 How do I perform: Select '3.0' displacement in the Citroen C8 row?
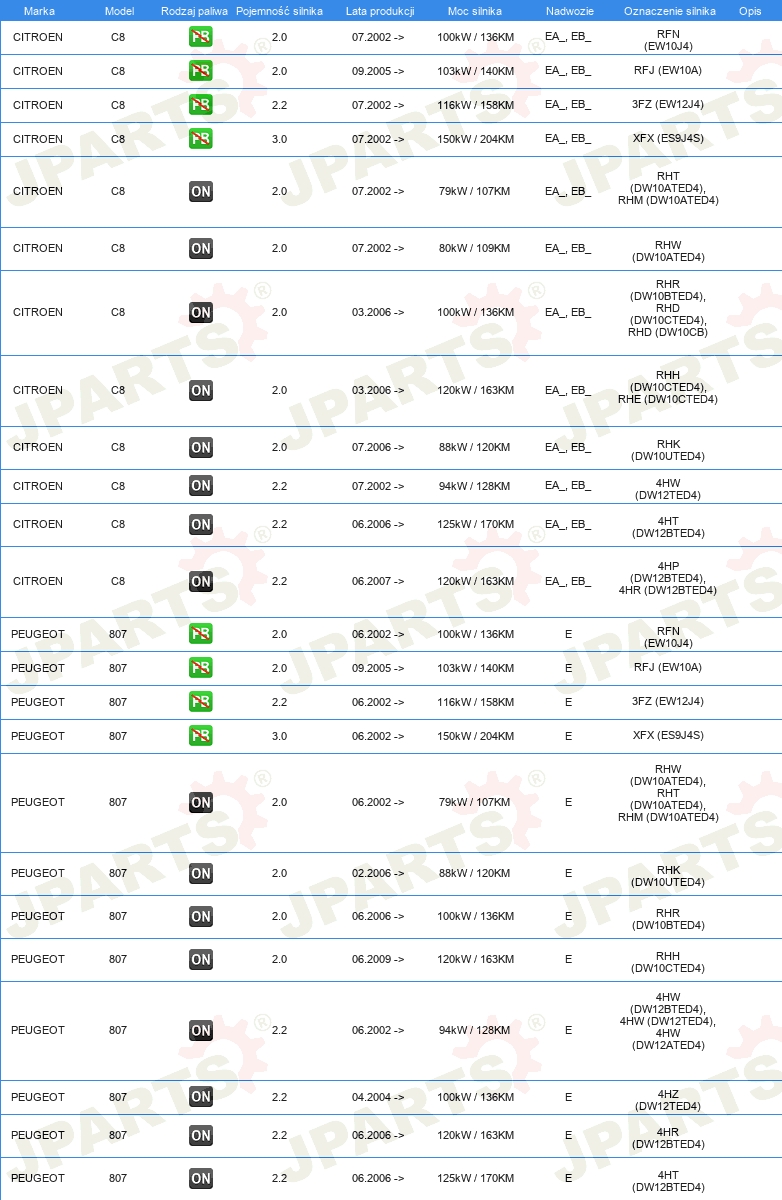(x=279, y=139)
